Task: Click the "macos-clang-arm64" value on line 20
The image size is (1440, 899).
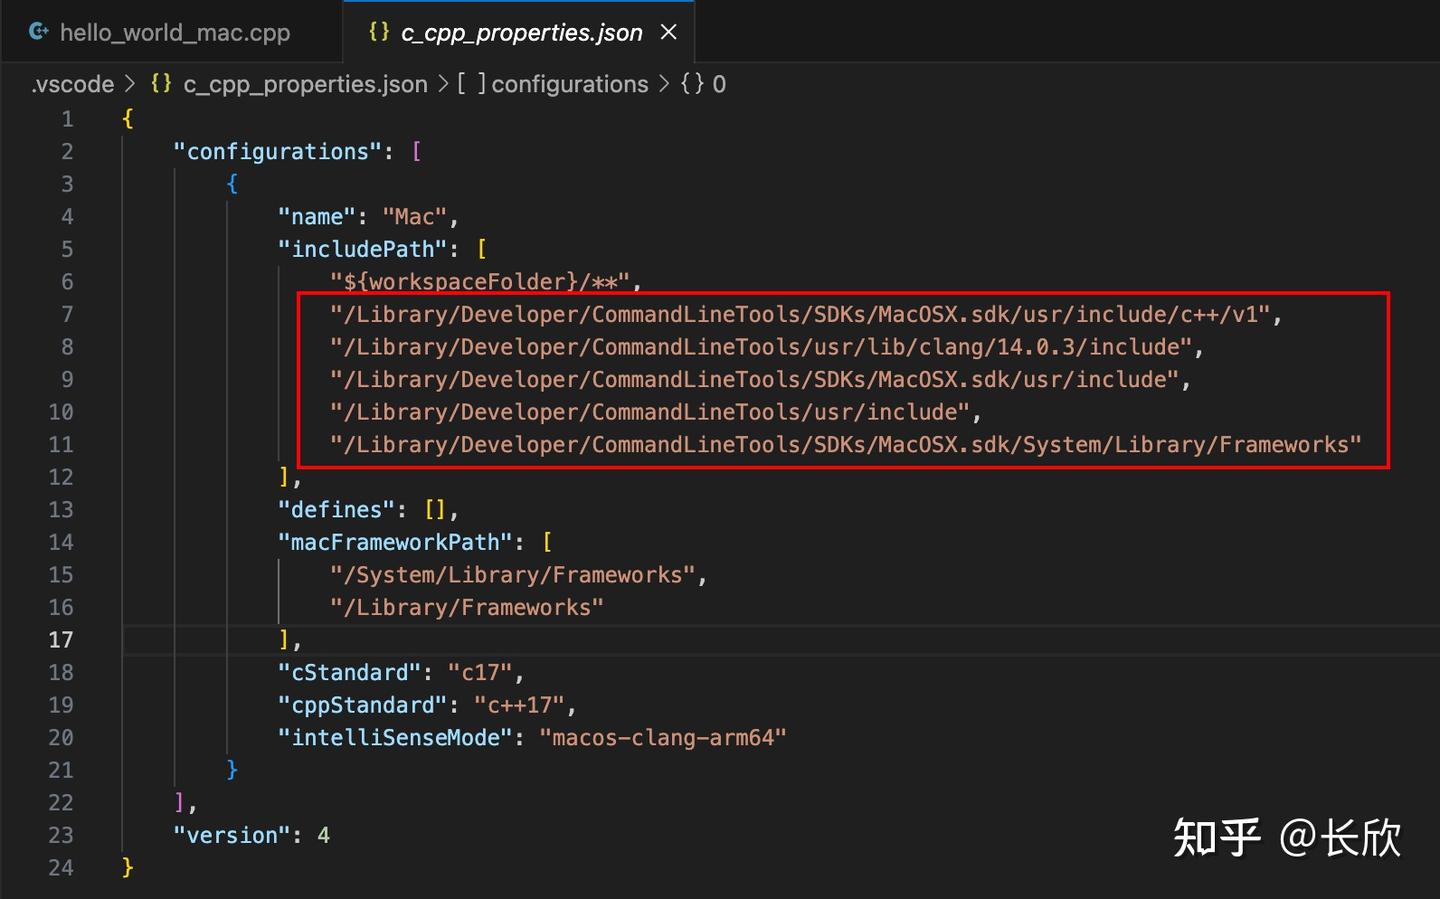Action: 663,737
